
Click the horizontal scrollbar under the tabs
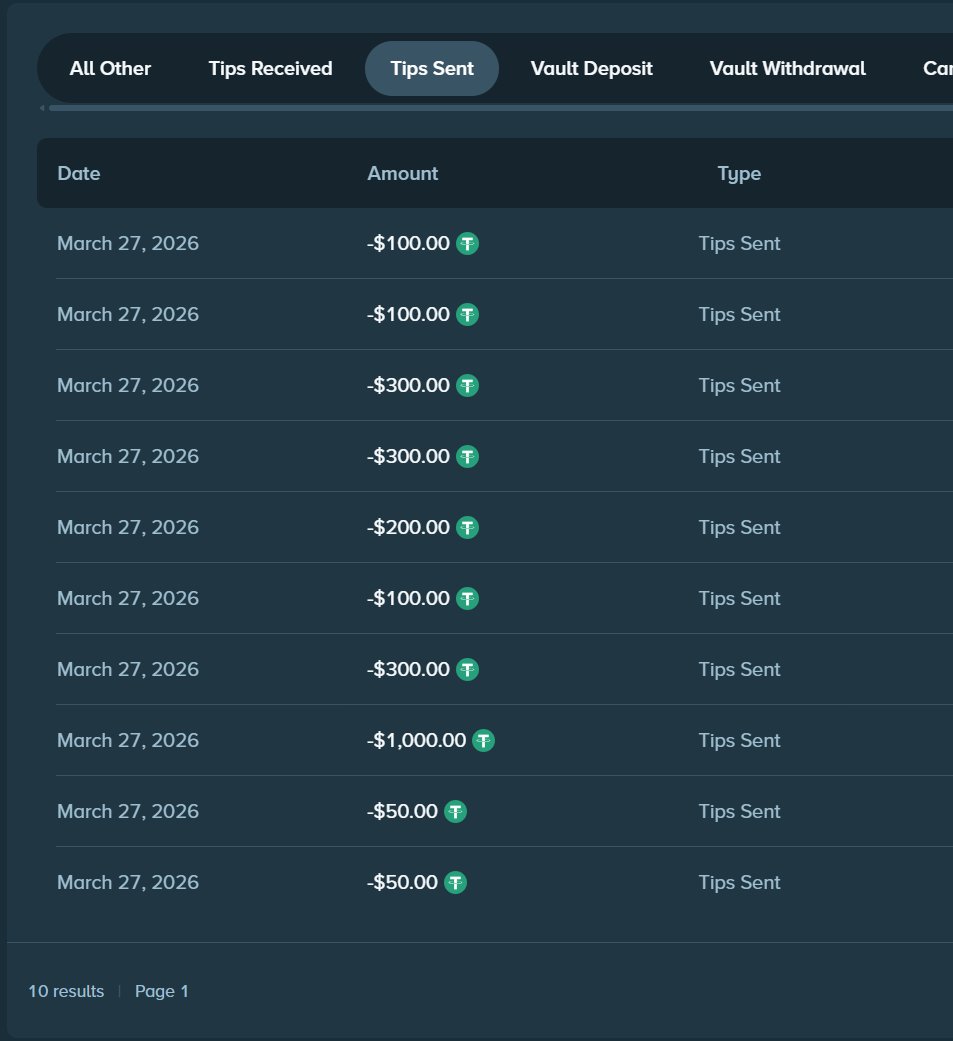pyautogui.click(x=501, y=108)
